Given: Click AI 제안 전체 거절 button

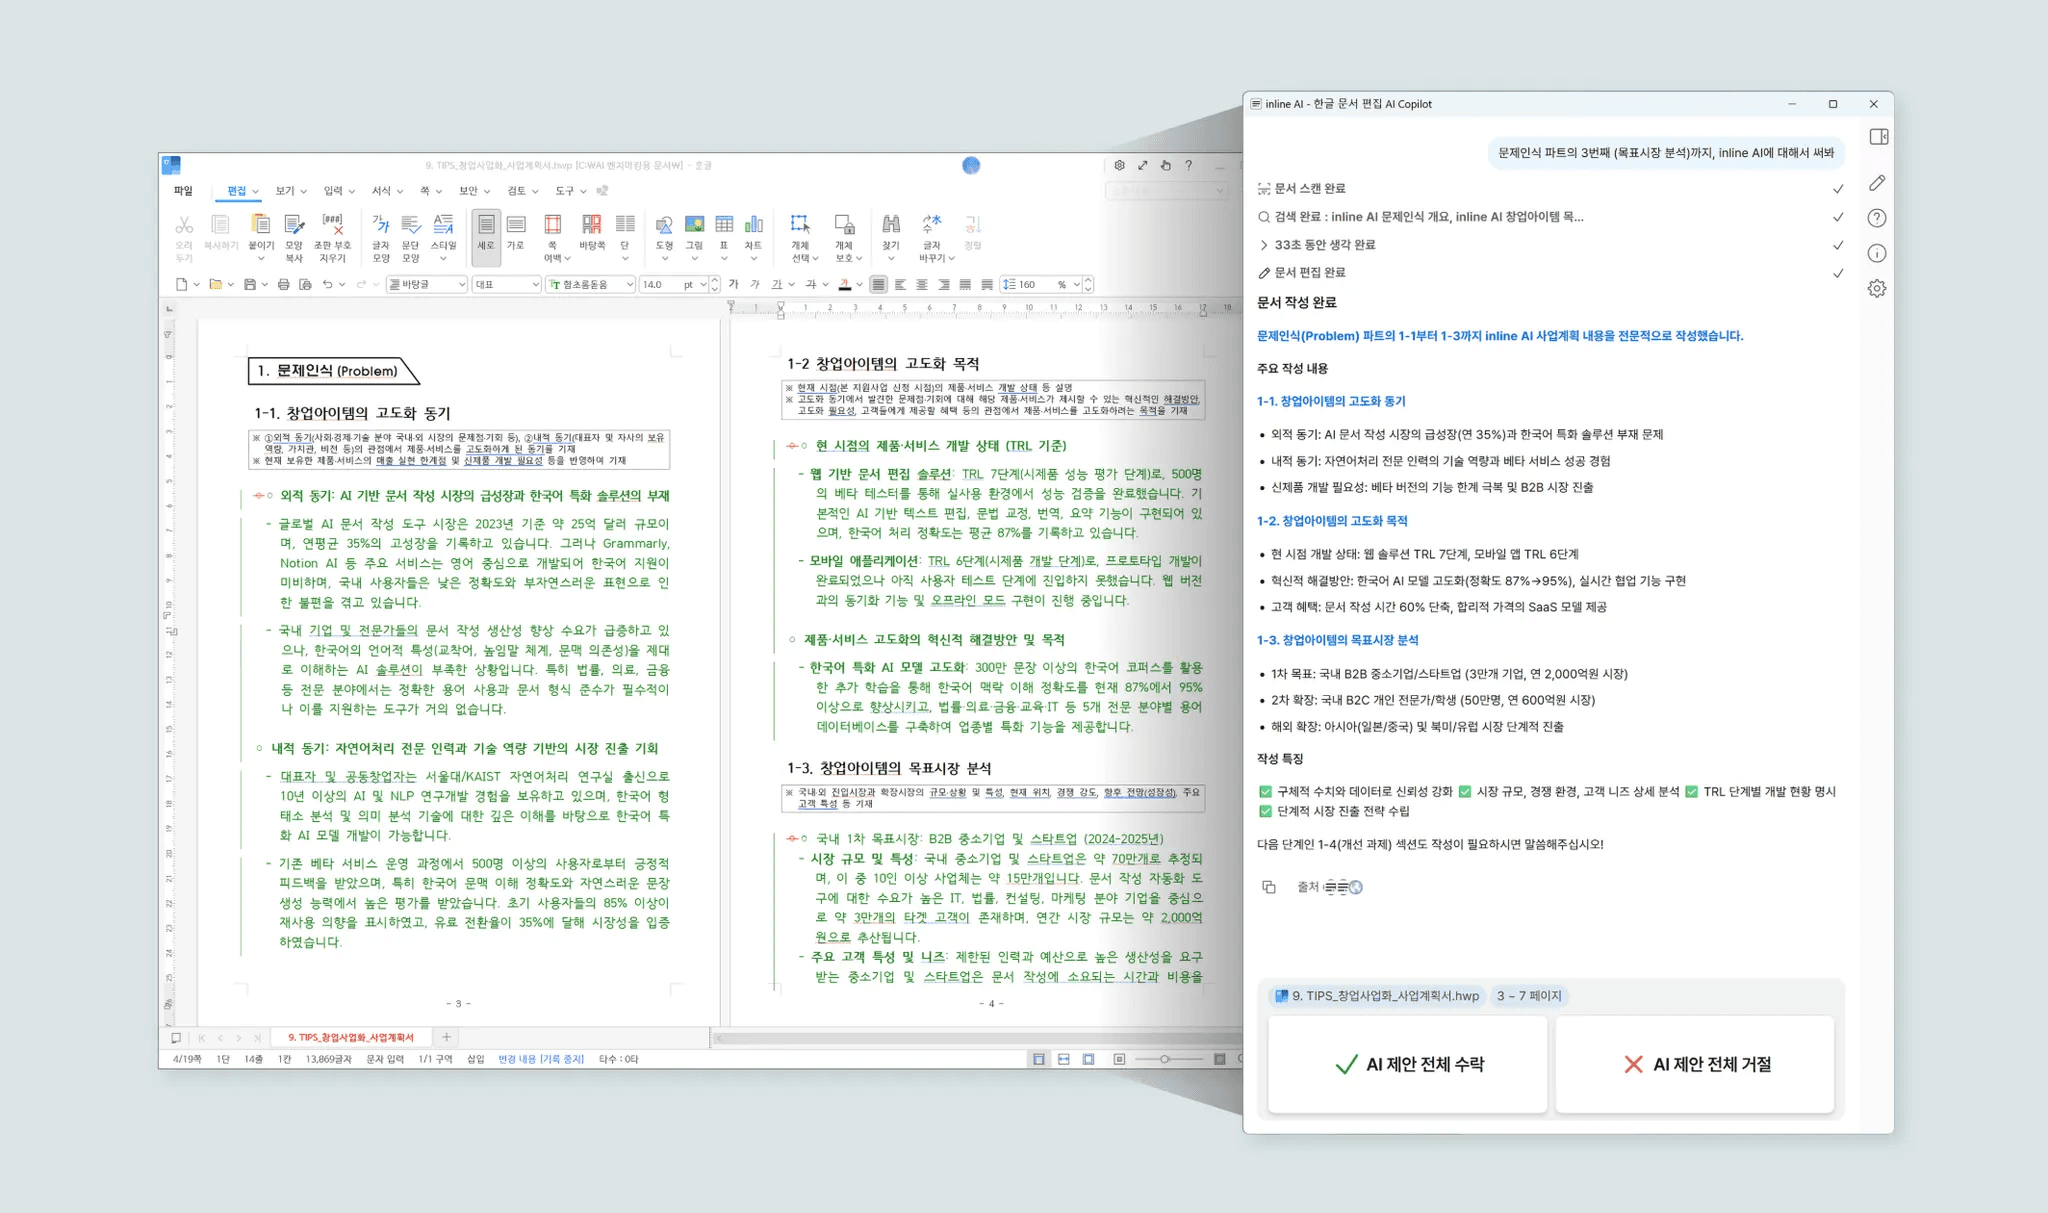Looking at the screenshot, I should click(1696, 1064).
